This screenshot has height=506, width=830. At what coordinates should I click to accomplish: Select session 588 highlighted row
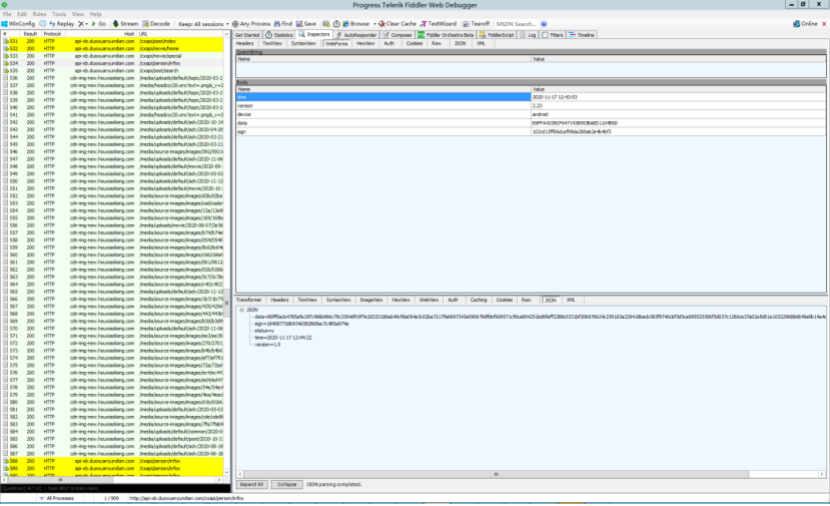112,462
